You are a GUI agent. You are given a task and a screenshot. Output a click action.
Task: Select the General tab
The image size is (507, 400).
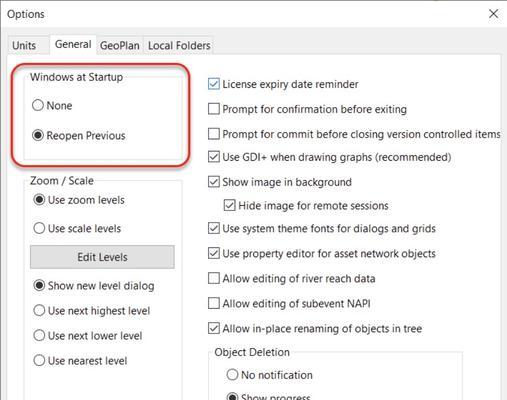coord(73,44)
